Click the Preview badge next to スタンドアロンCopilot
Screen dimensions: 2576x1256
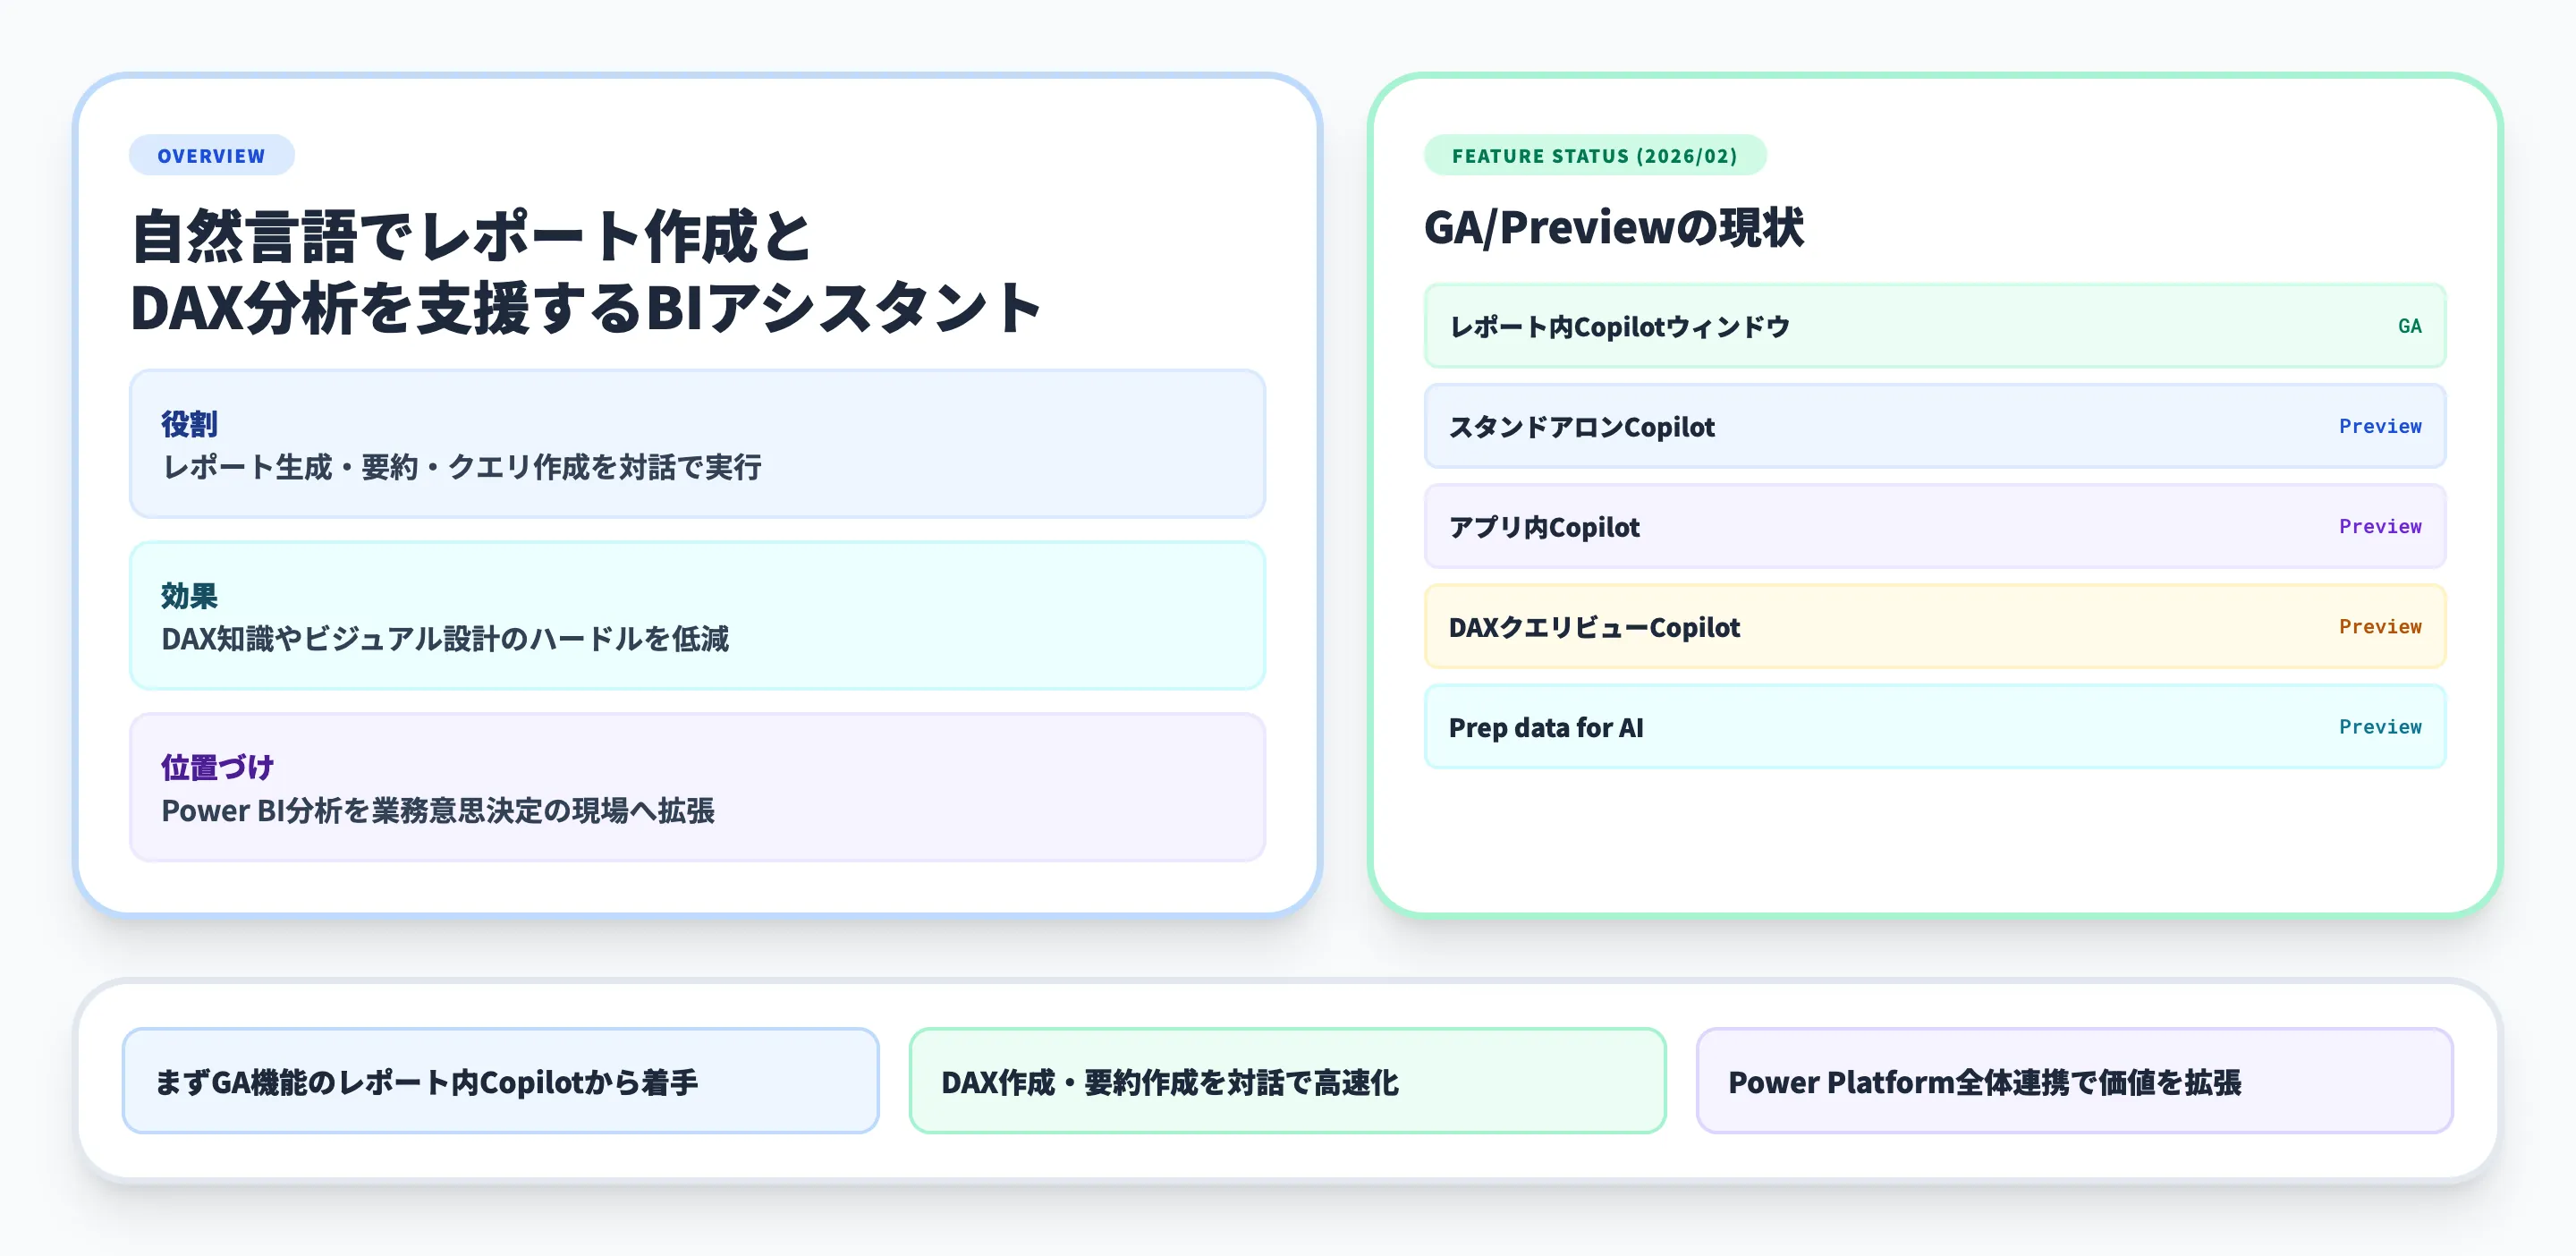(2380, 426)
